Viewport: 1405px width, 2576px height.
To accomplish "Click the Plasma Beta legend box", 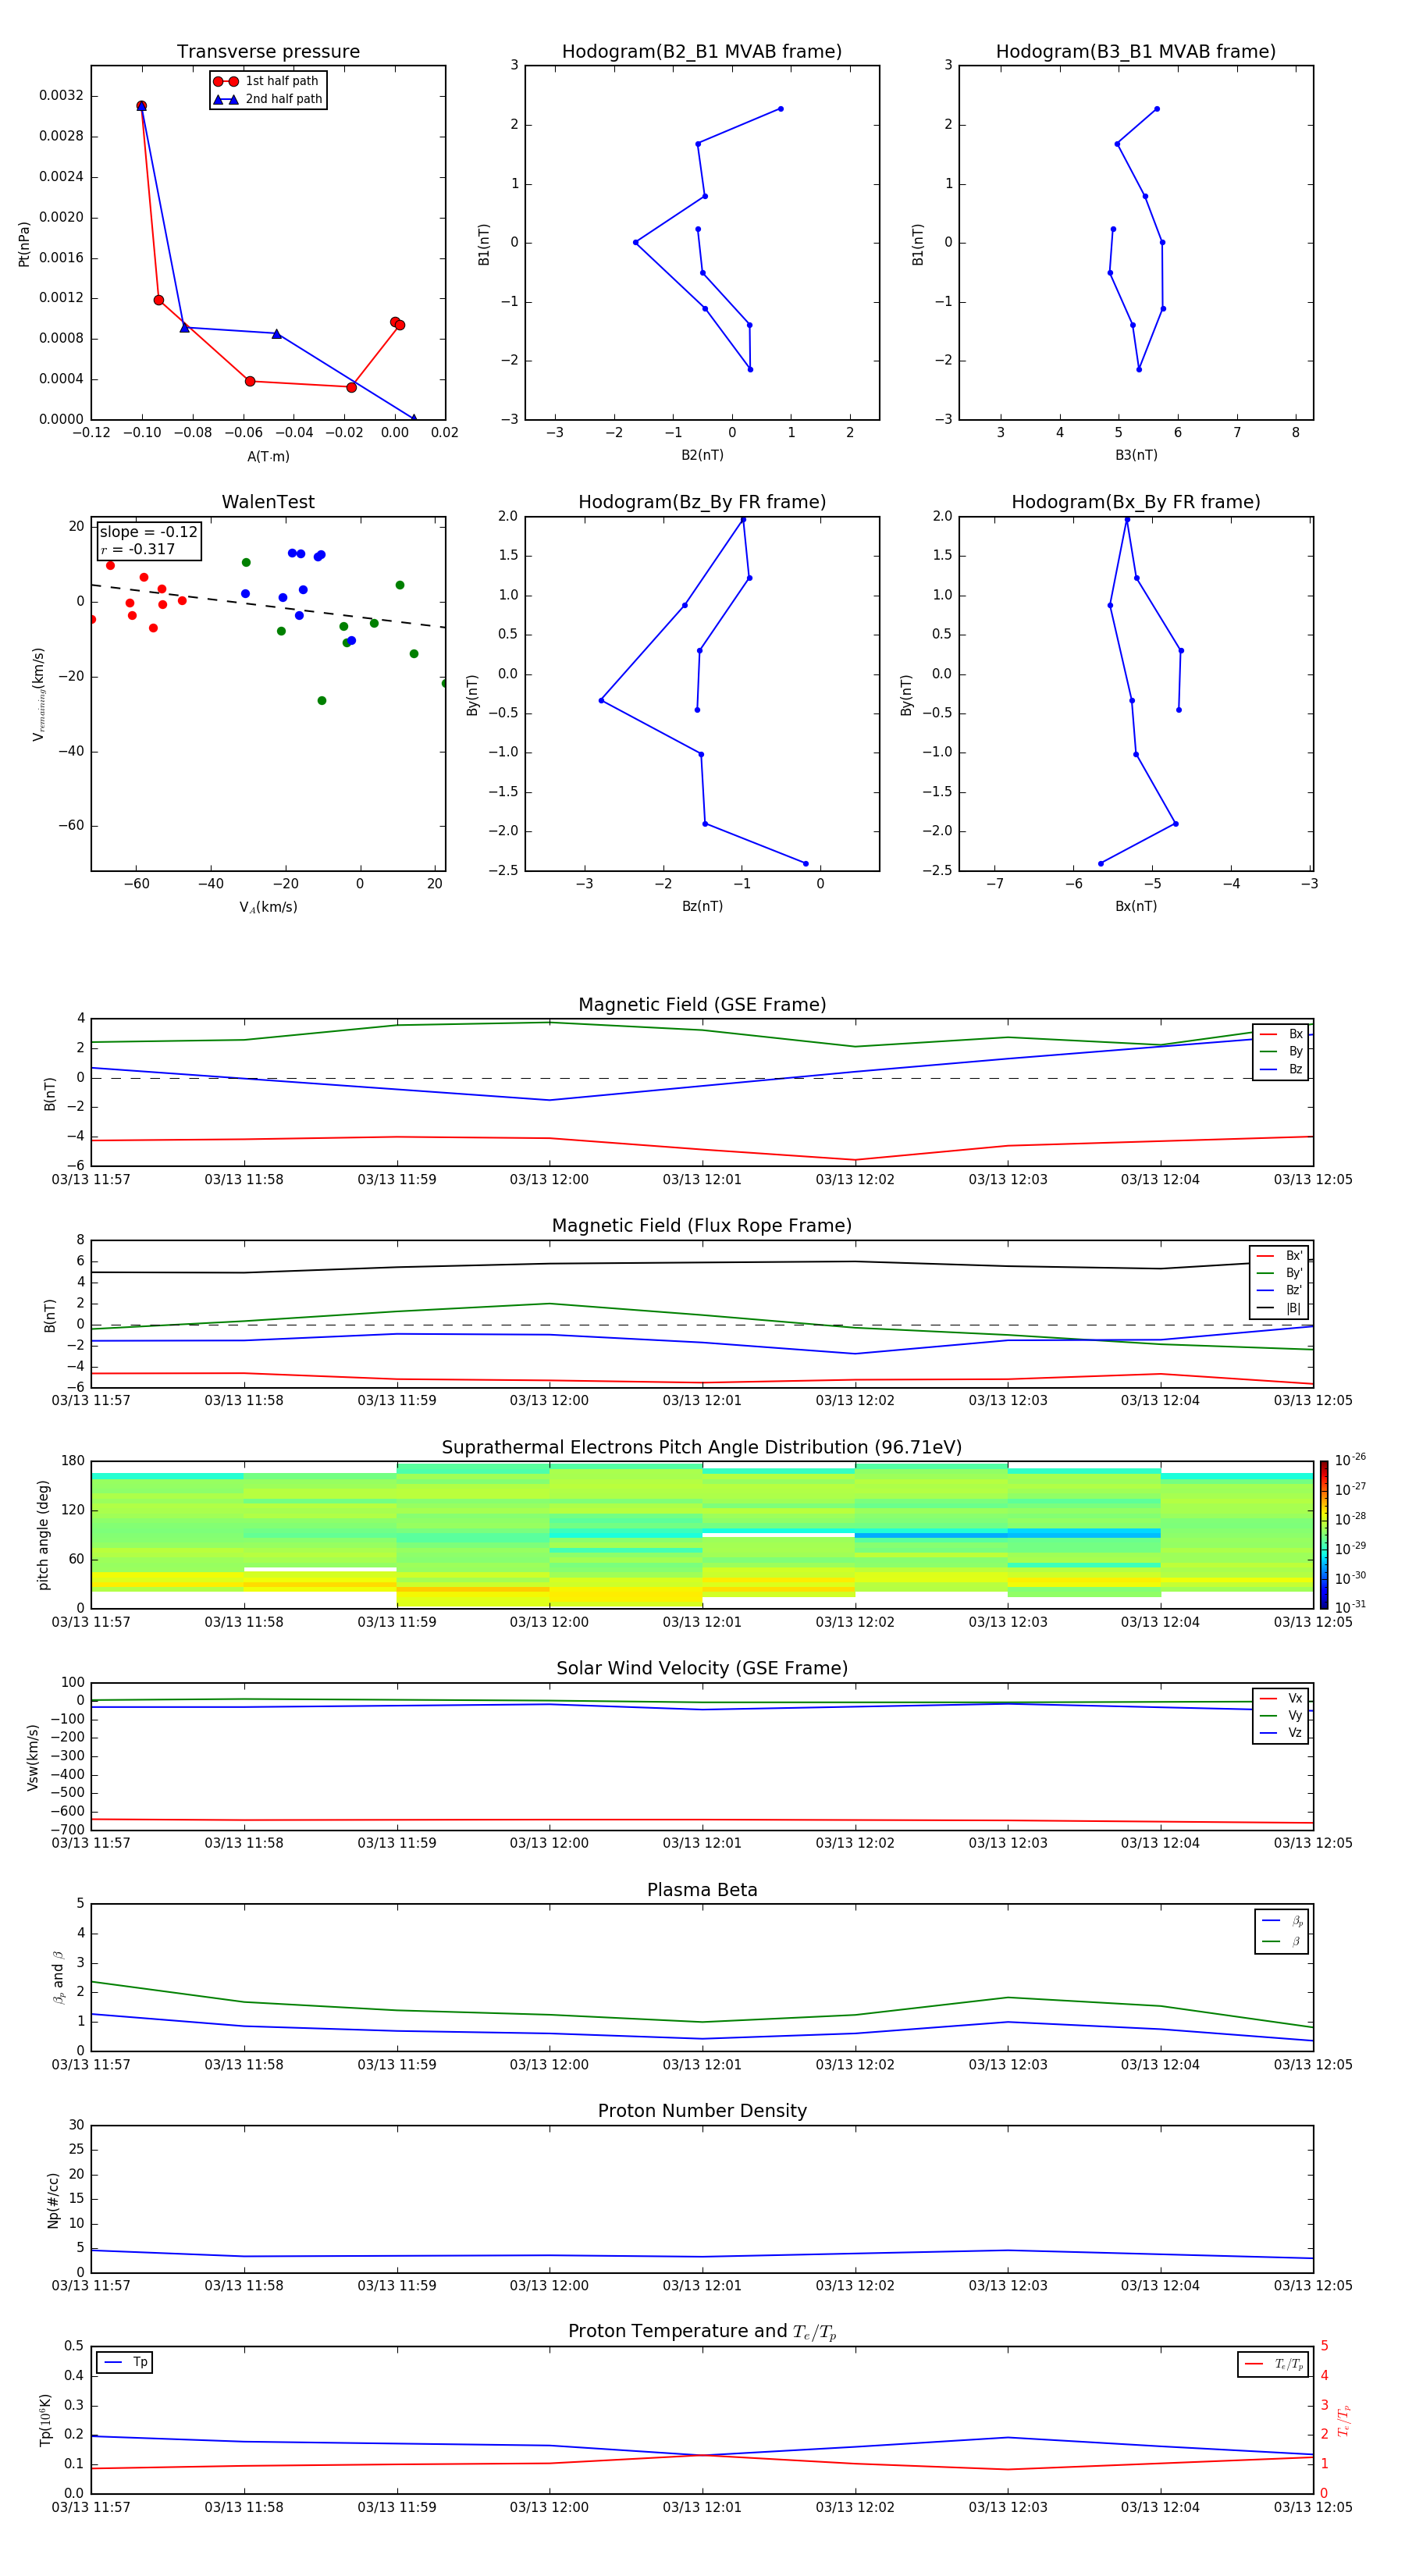I will click(1281, 1931).
